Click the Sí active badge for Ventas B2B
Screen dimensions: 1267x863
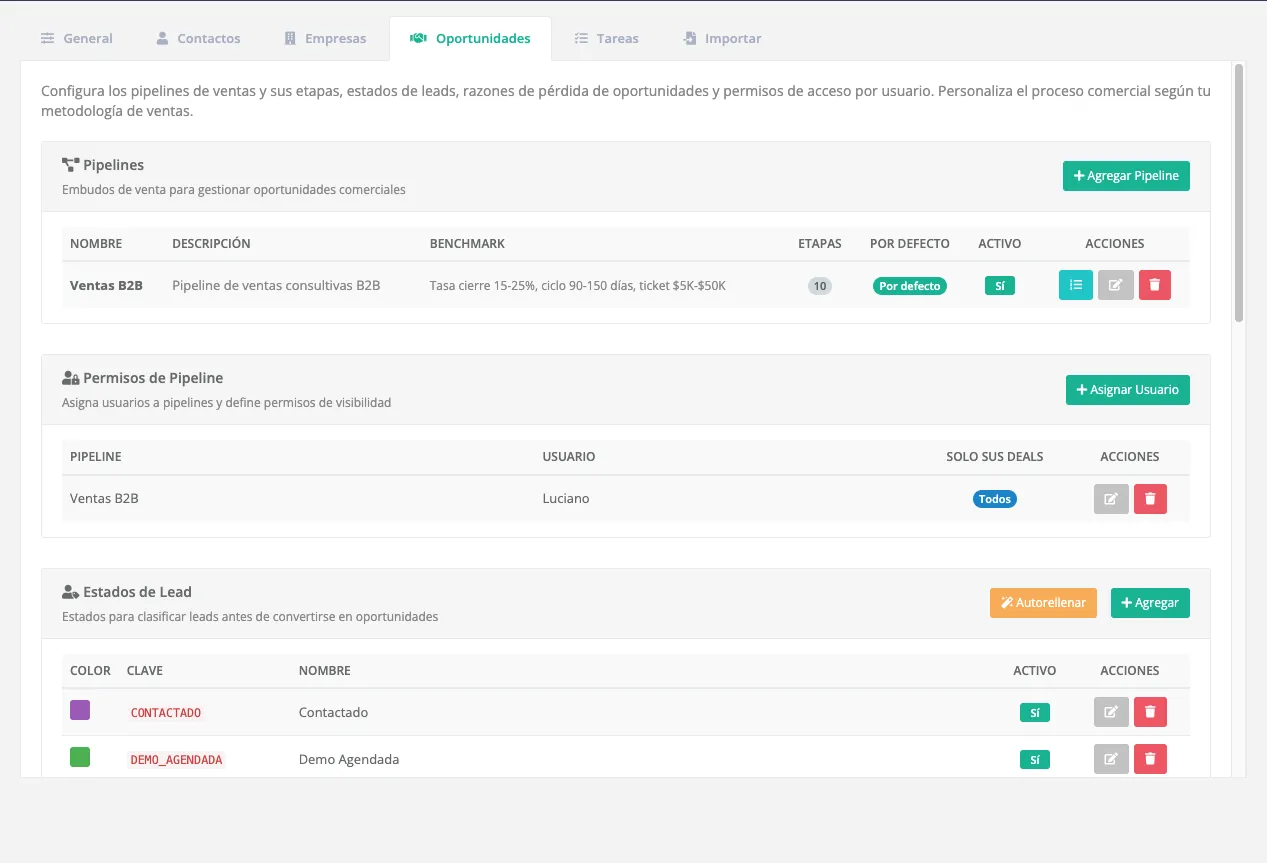pyautogui.click(x=1000, y=286)
